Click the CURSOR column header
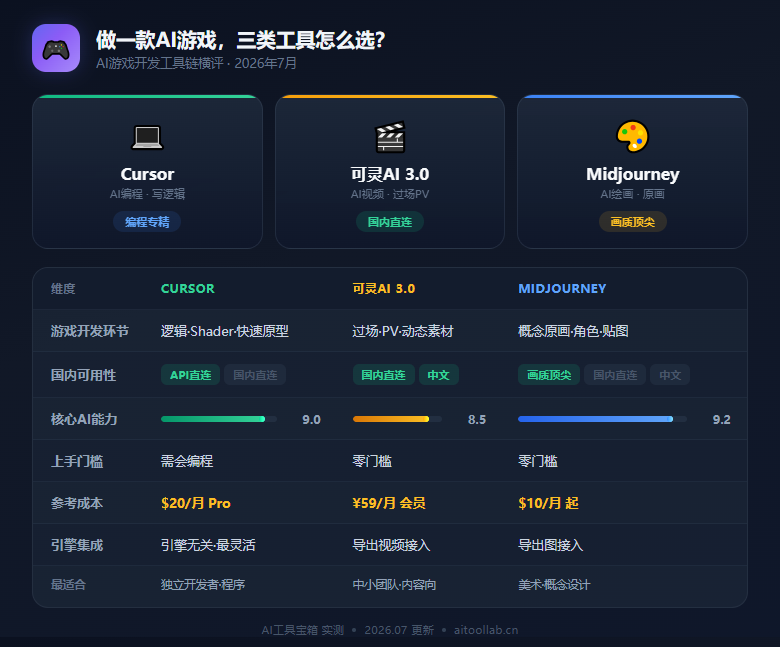Viewport: 780px width, 647px height. click(188, 288)
